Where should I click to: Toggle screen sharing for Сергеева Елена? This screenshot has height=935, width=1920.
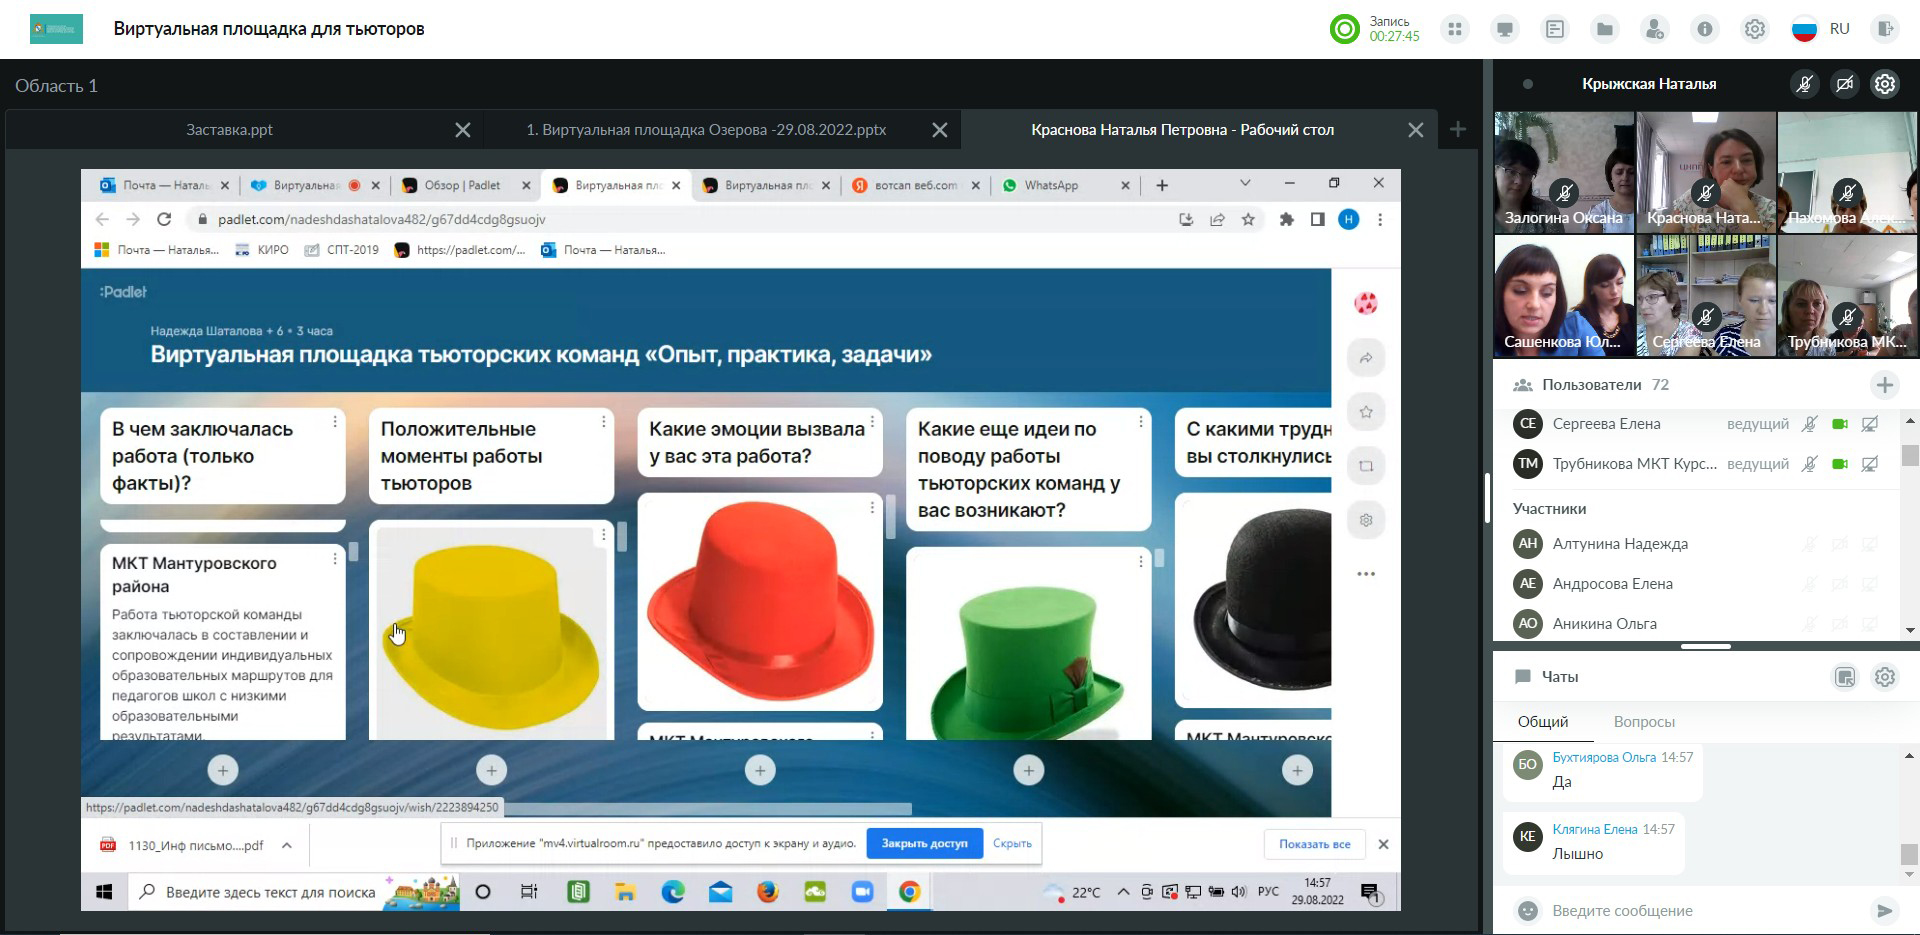(1869, 424)
